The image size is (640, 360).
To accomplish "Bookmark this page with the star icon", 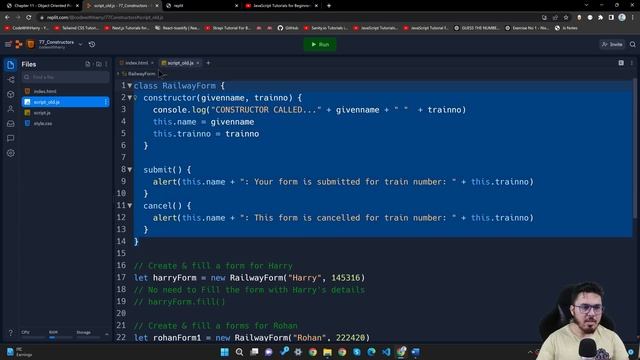I will pos(566,18).
